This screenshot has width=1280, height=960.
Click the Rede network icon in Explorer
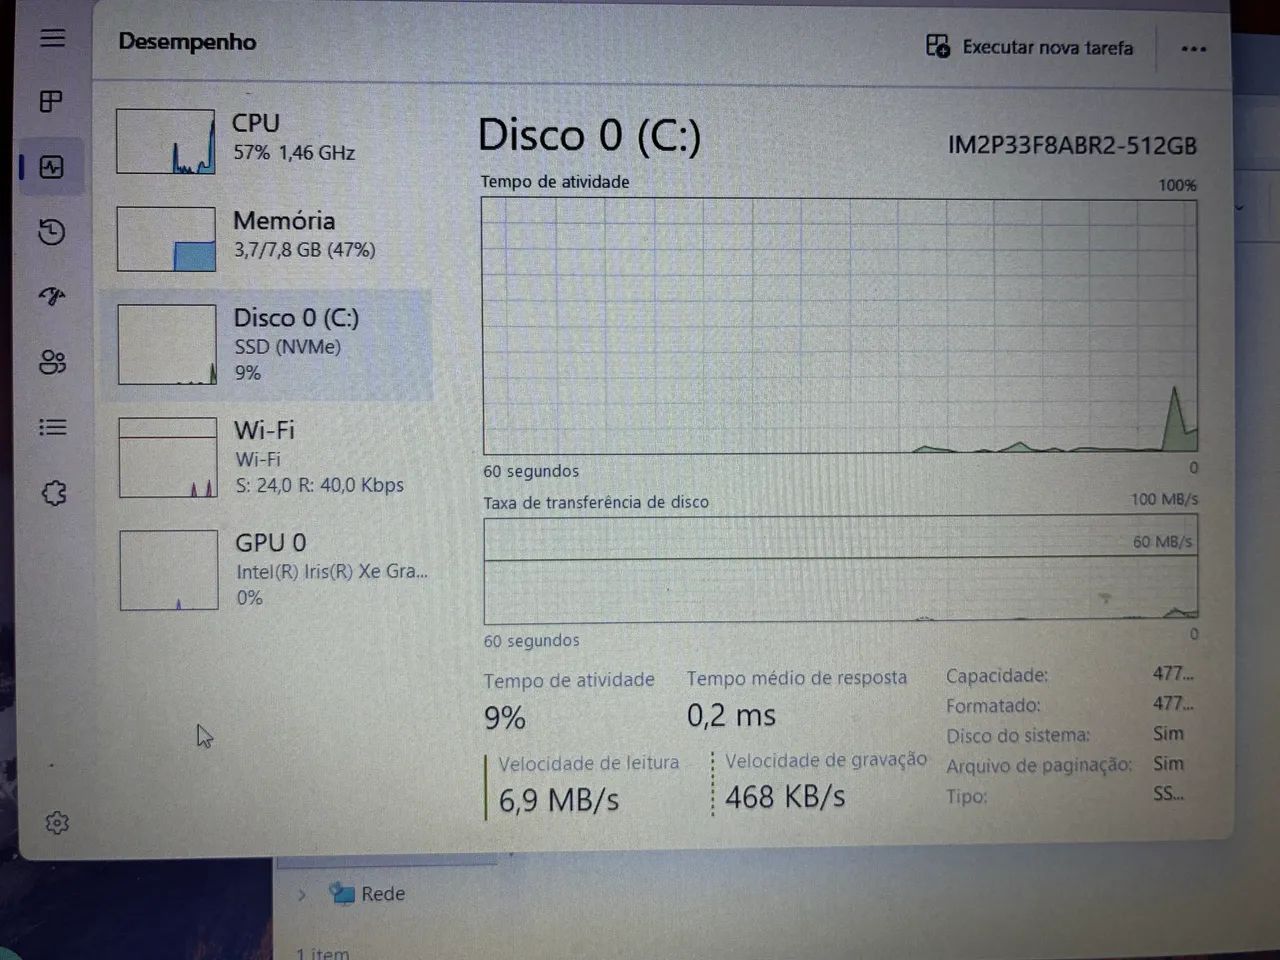click(342, 893)
